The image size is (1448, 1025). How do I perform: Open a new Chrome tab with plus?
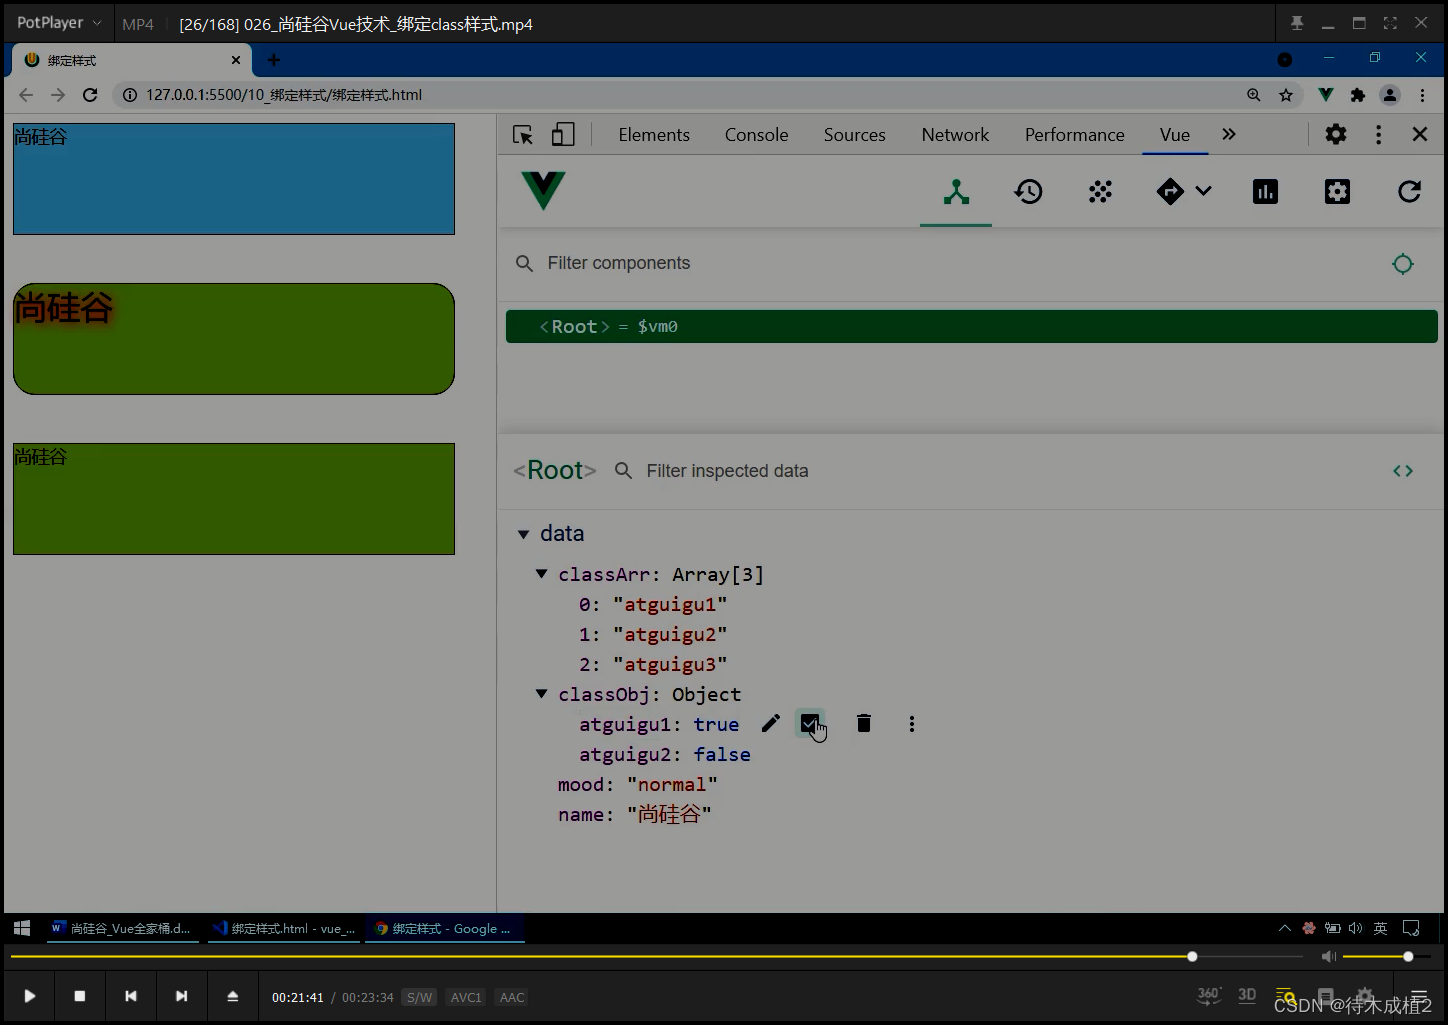(274, 60)
